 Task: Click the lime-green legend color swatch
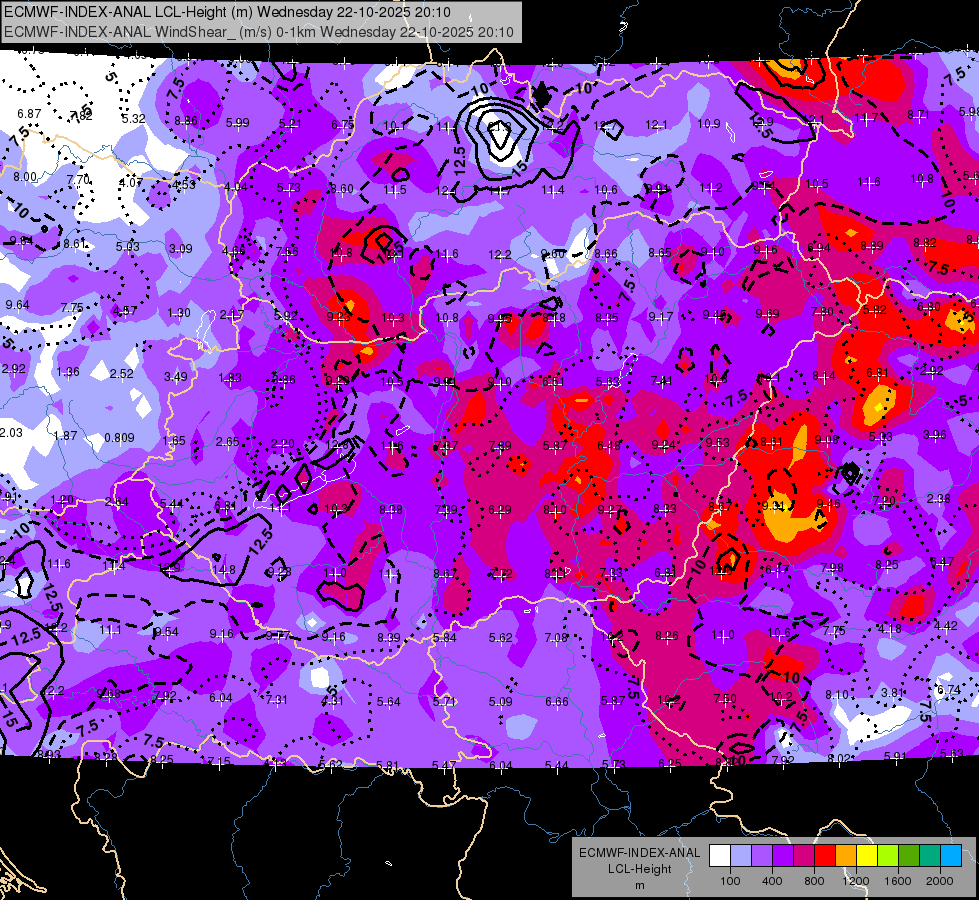[x=888, y=856]
